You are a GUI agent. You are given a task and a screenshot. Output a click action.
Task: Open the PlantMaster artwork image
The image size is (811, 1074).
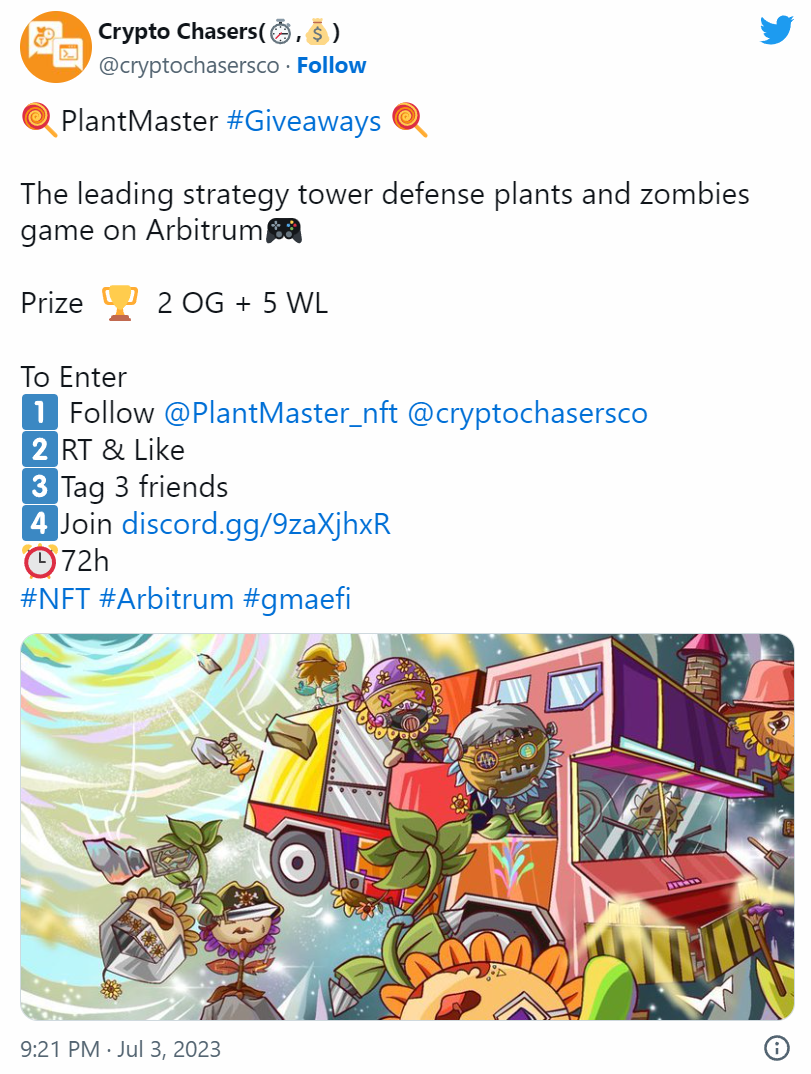click(407, 827)
